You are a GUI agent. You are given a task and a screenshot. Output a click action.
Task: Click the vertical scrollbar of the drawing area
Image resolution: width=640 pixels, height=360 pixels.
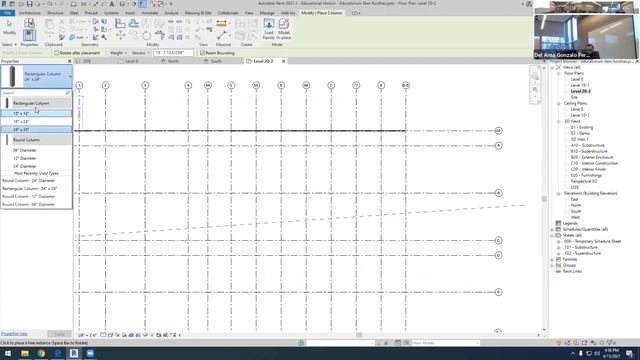click(x=544, y=199)
